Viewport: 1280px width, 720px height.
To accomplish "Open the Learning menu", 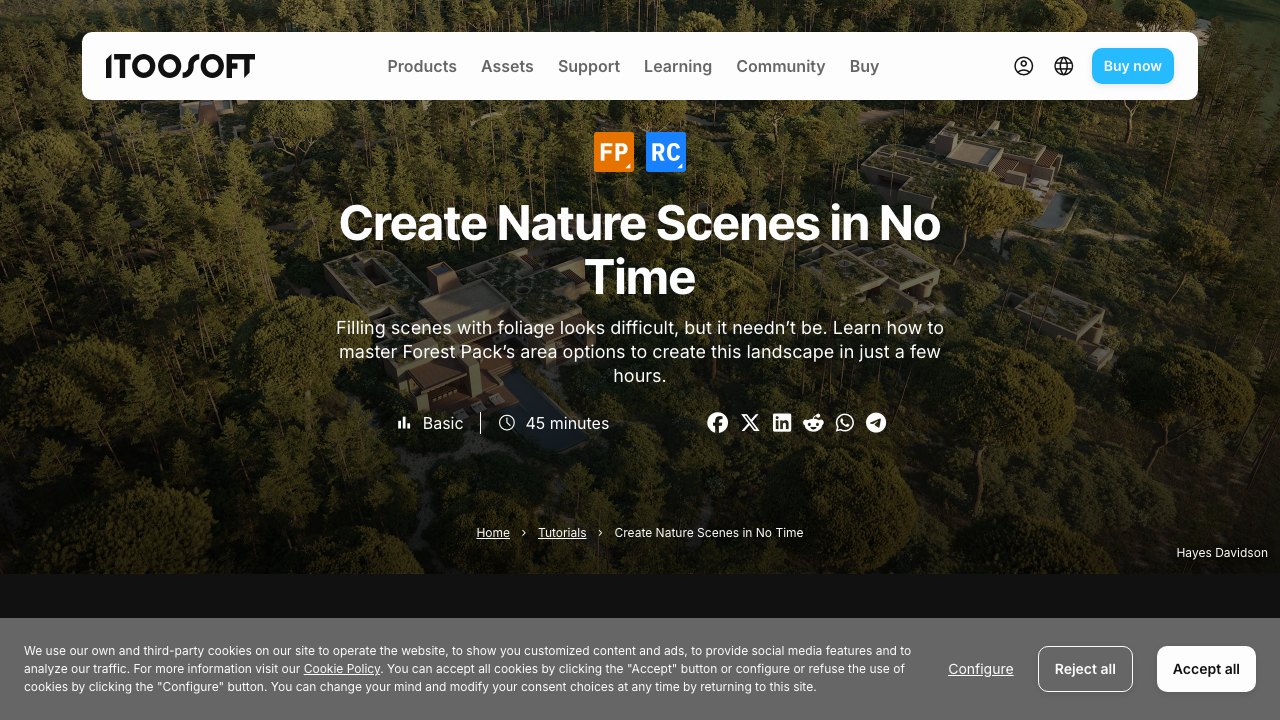I will [x=678, y=66].
